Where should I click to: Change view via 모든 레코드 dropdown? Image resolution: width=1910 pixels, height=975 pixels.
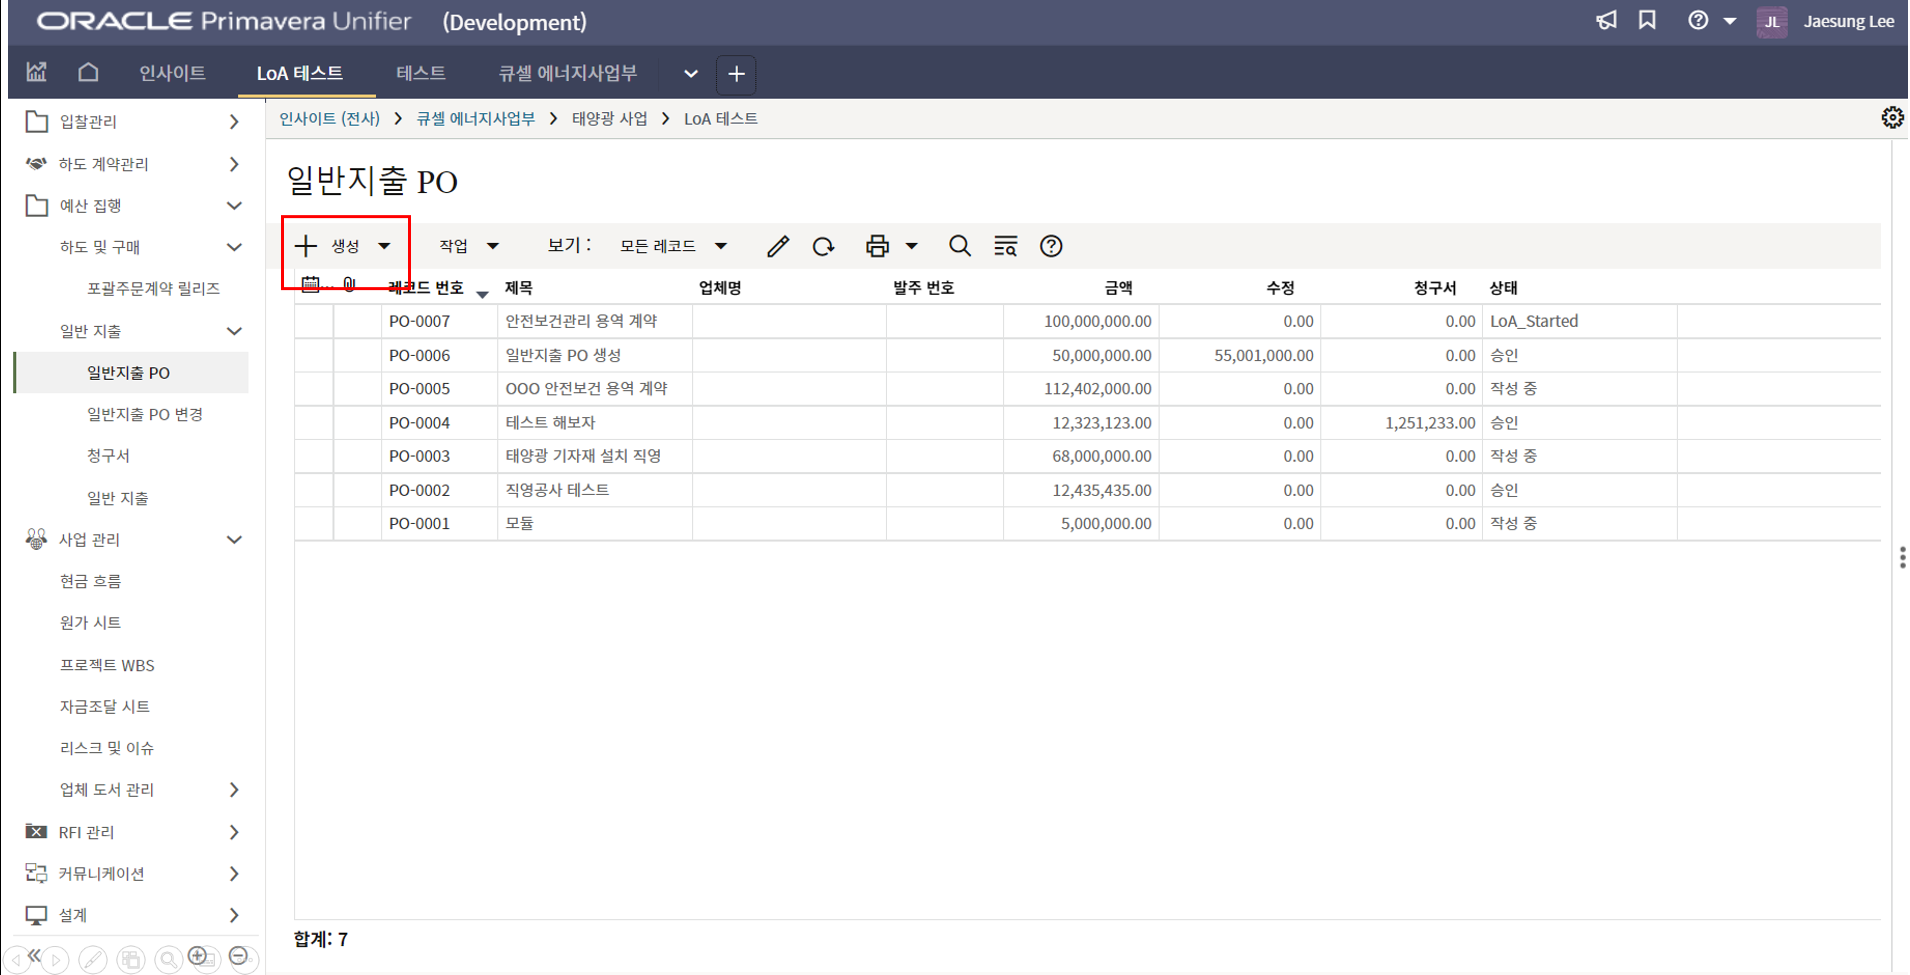tap(672, 246)
